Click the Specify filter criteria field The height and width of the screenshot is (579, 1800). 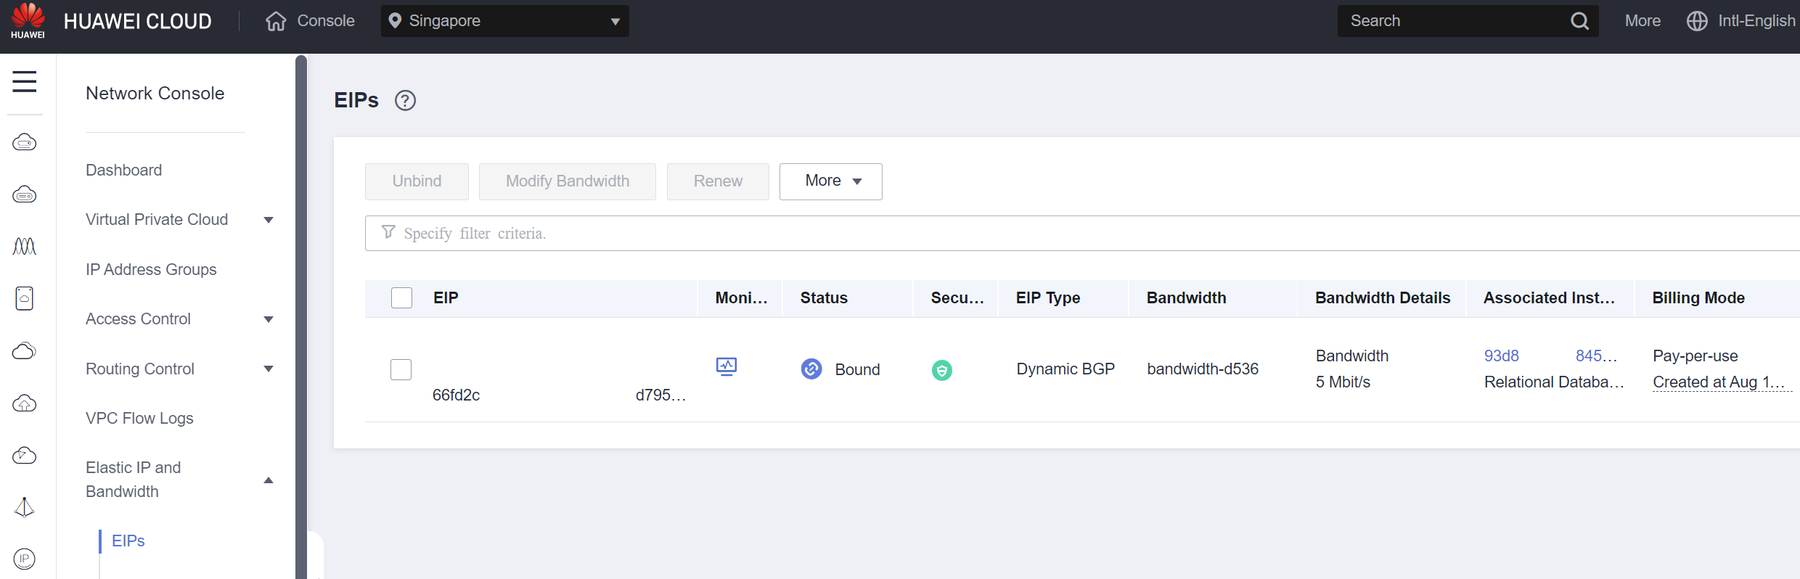1082,233
